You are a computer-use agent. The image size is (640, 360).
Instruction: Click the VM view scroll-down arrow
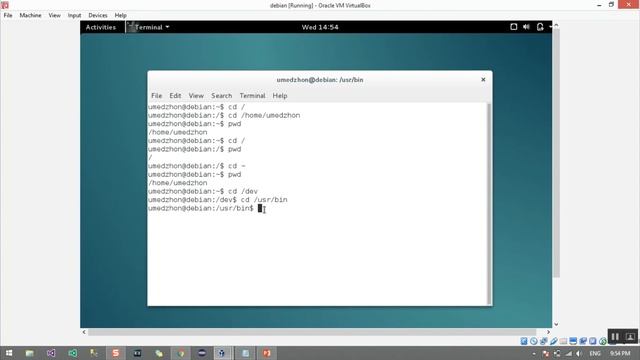pos(556,324)
